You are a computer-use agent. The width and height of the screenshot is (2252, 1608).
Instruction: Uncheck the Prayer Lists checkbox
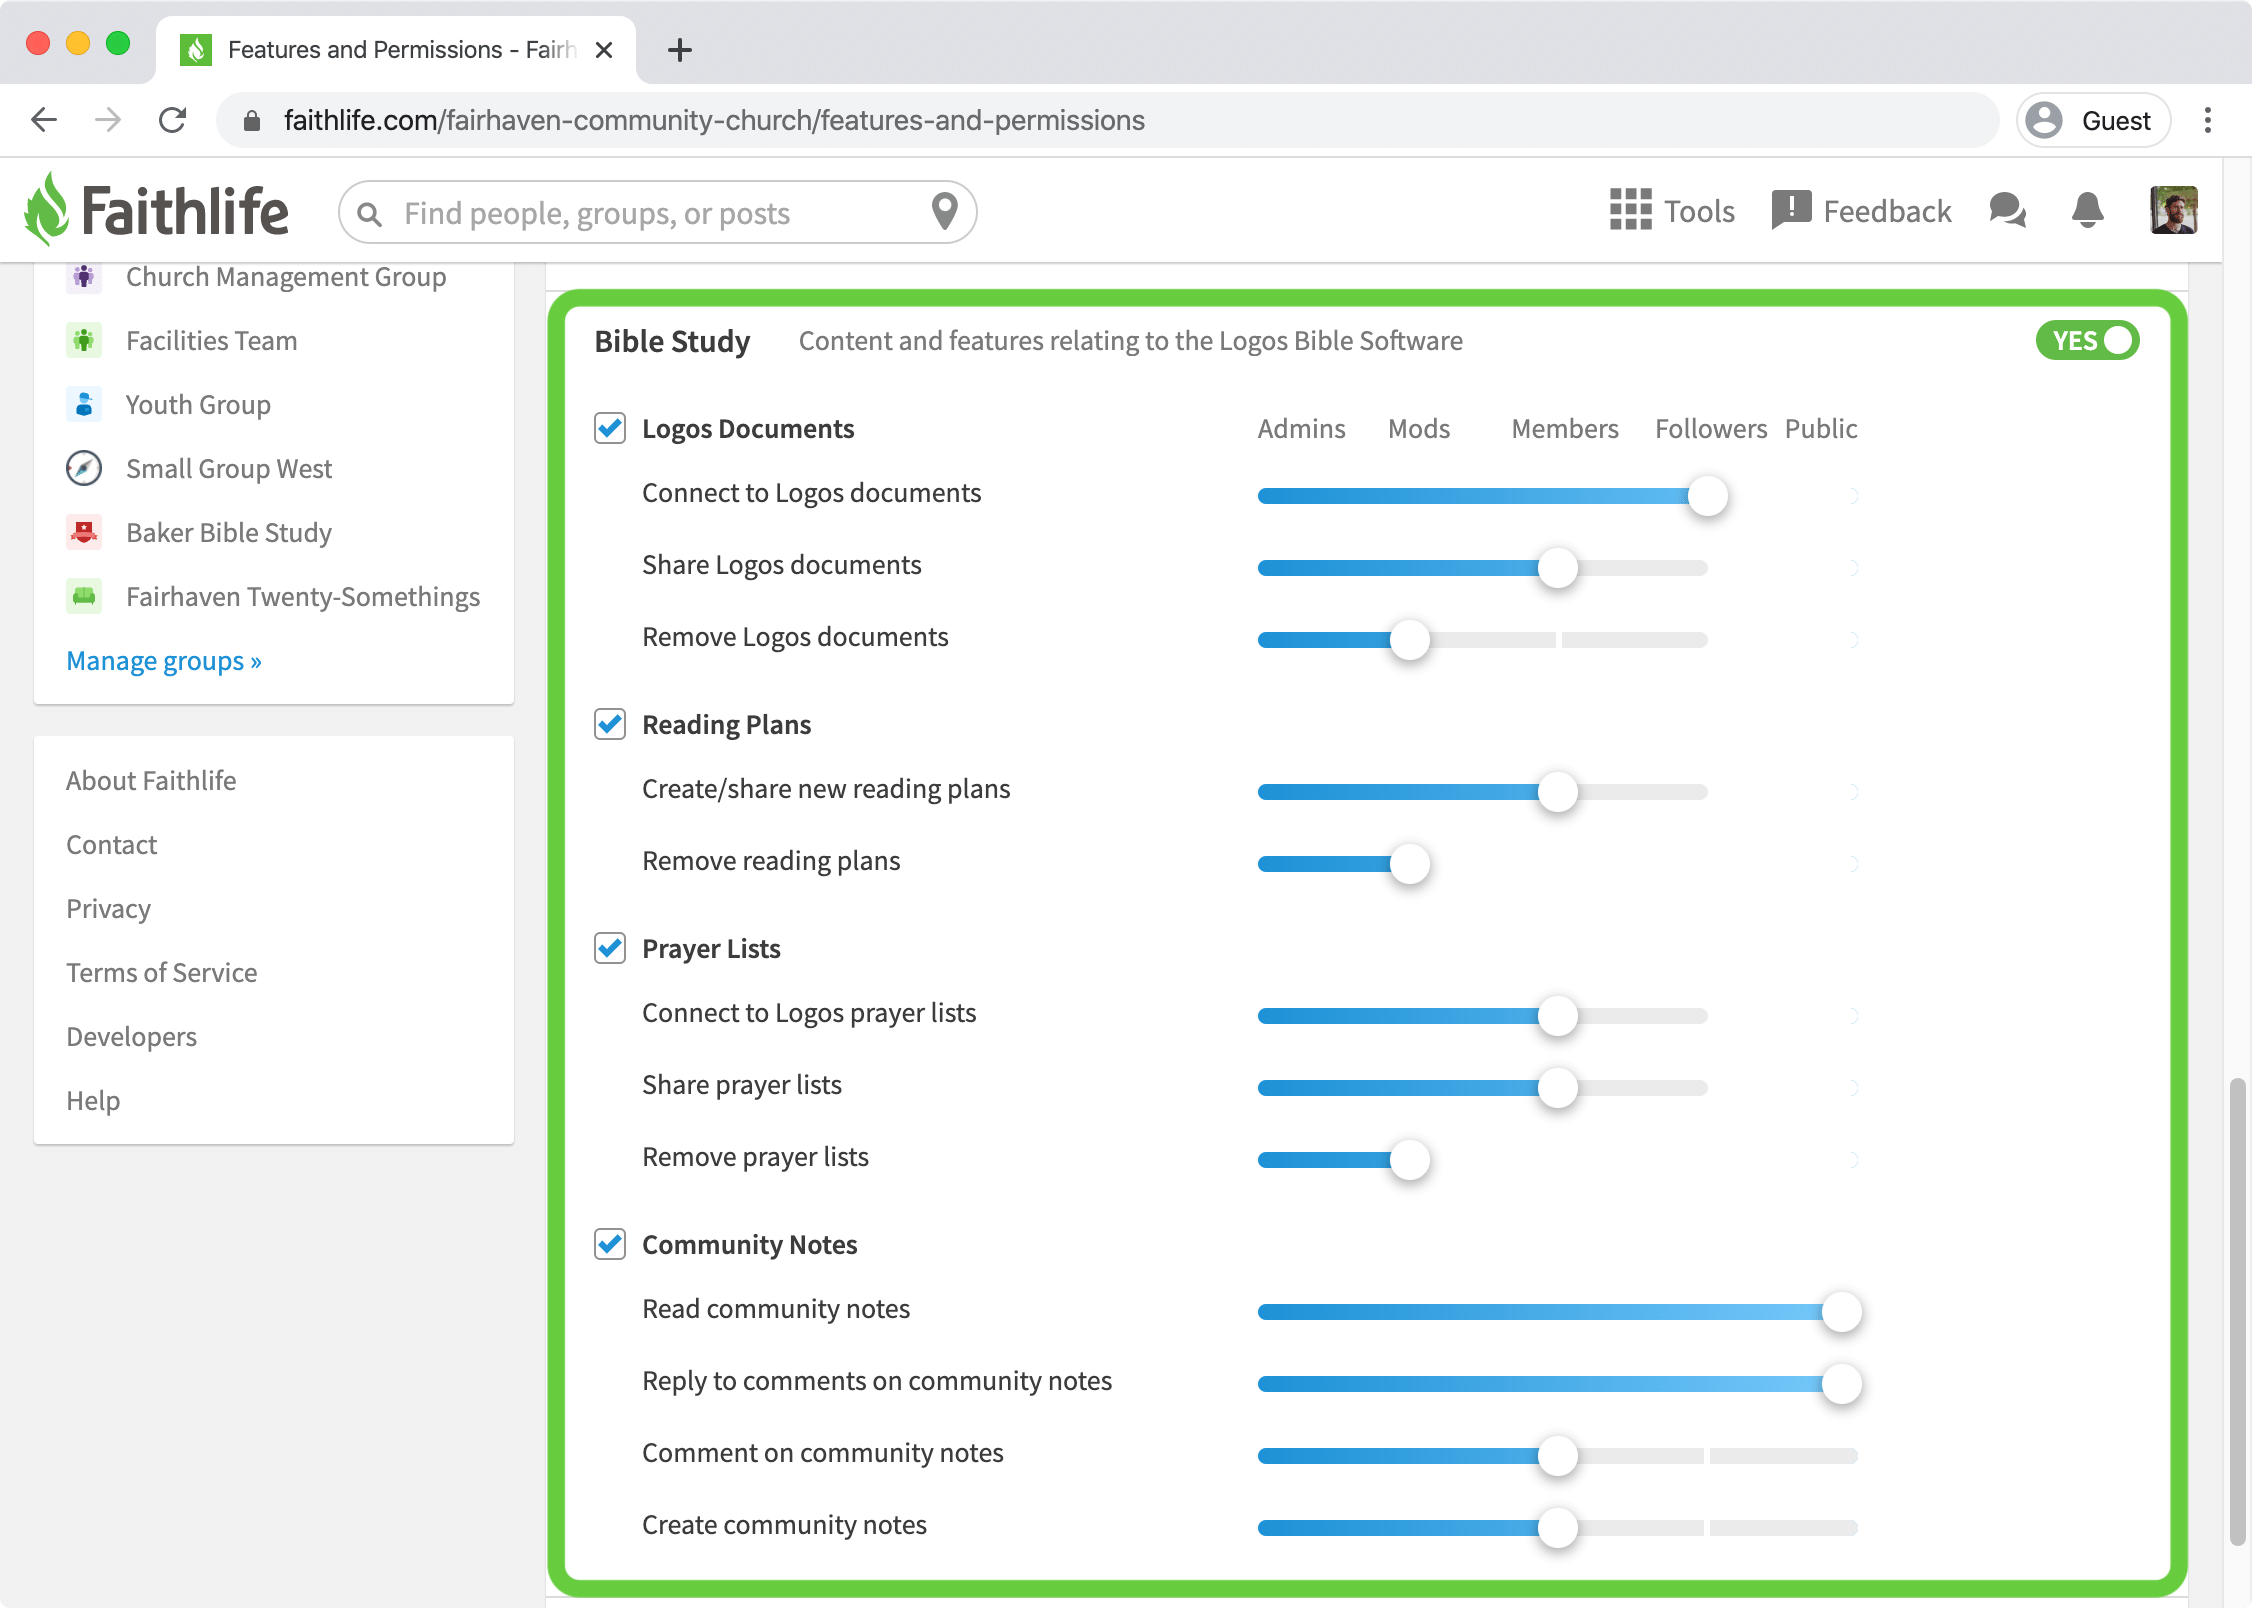click(610, 948)
